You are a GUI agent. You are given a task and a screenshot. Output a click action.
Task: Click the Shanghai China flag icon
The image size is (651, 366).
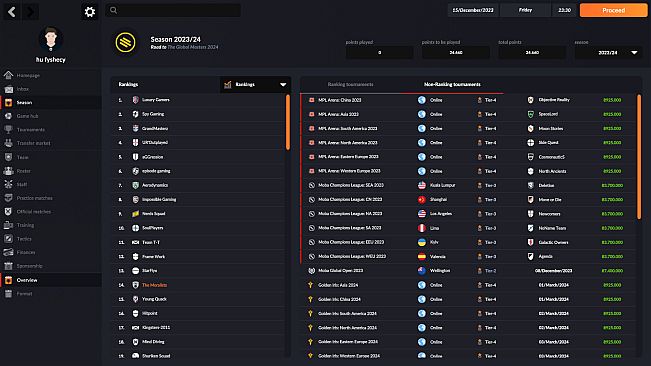coord(422,200)
